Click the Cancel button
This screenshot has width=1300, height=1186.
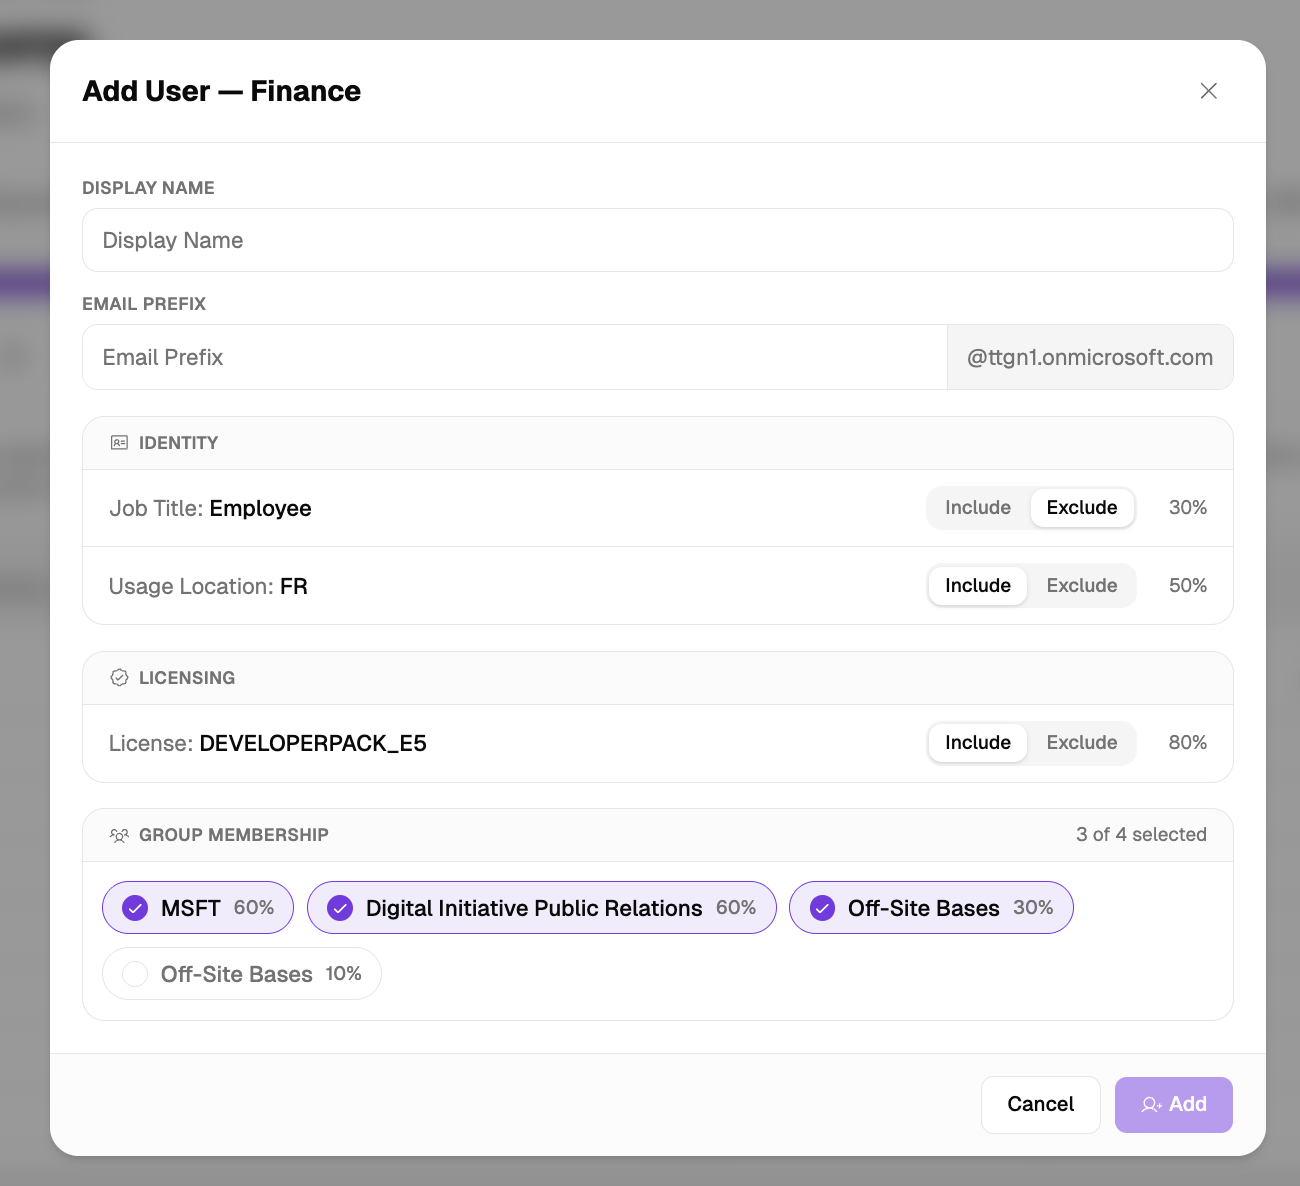coord(1041,1105)
